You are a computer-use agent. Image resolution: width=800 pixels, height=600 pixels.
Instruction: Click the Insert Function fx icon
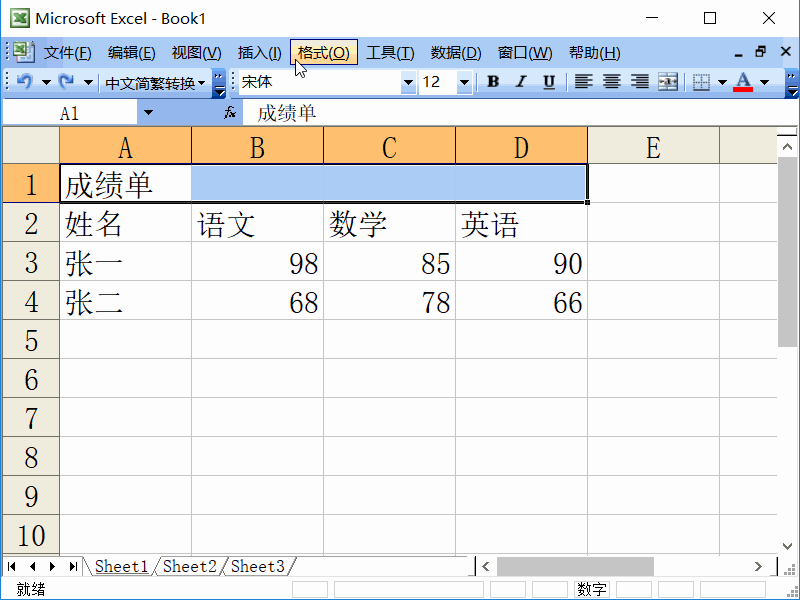(x=230, y=112)
